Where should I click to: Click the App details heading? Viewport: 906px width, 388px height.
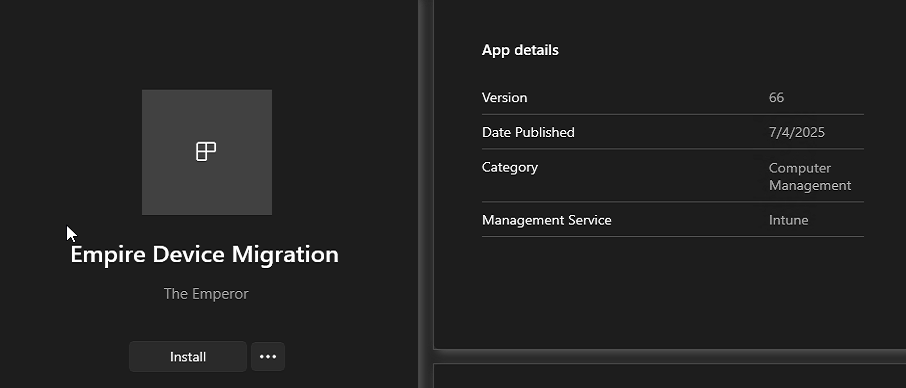click(520, 50)
